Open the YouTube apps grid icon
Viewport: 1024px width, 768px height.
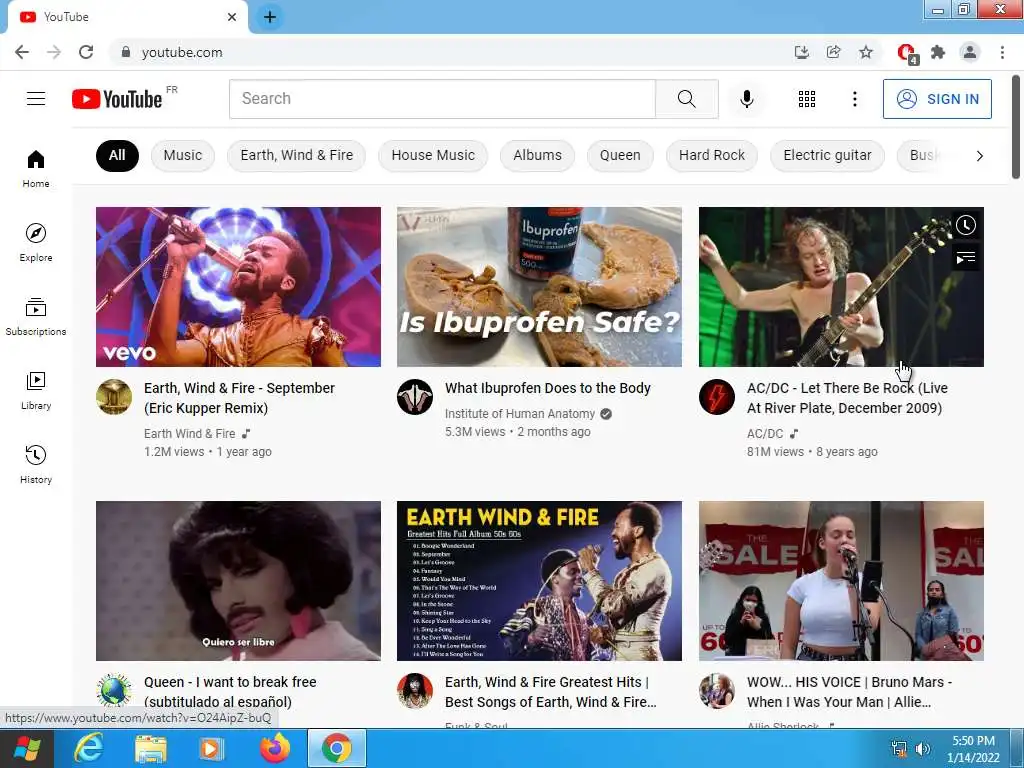(807, 99)
